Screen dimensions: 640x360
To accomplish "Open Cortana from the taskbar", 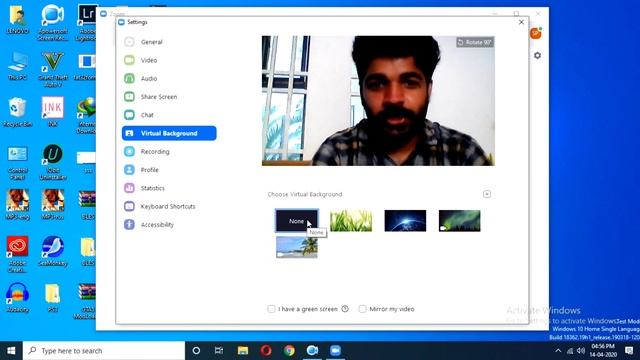I will (x=196, y=351).
